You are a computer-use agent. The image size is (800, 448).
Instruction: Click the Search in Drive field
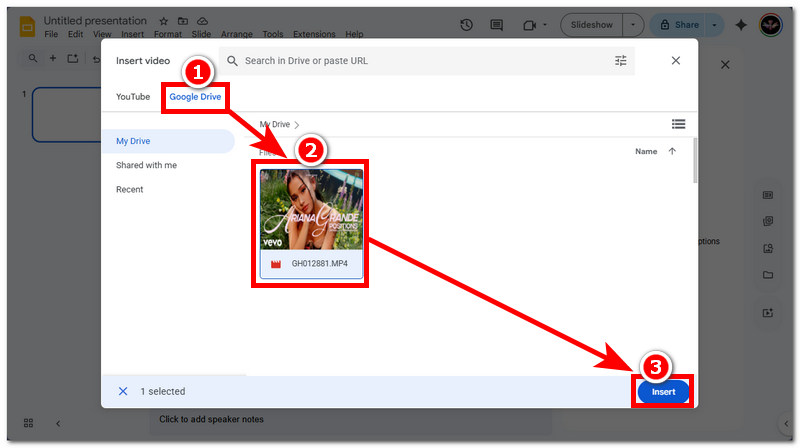(x=420, y=61)
